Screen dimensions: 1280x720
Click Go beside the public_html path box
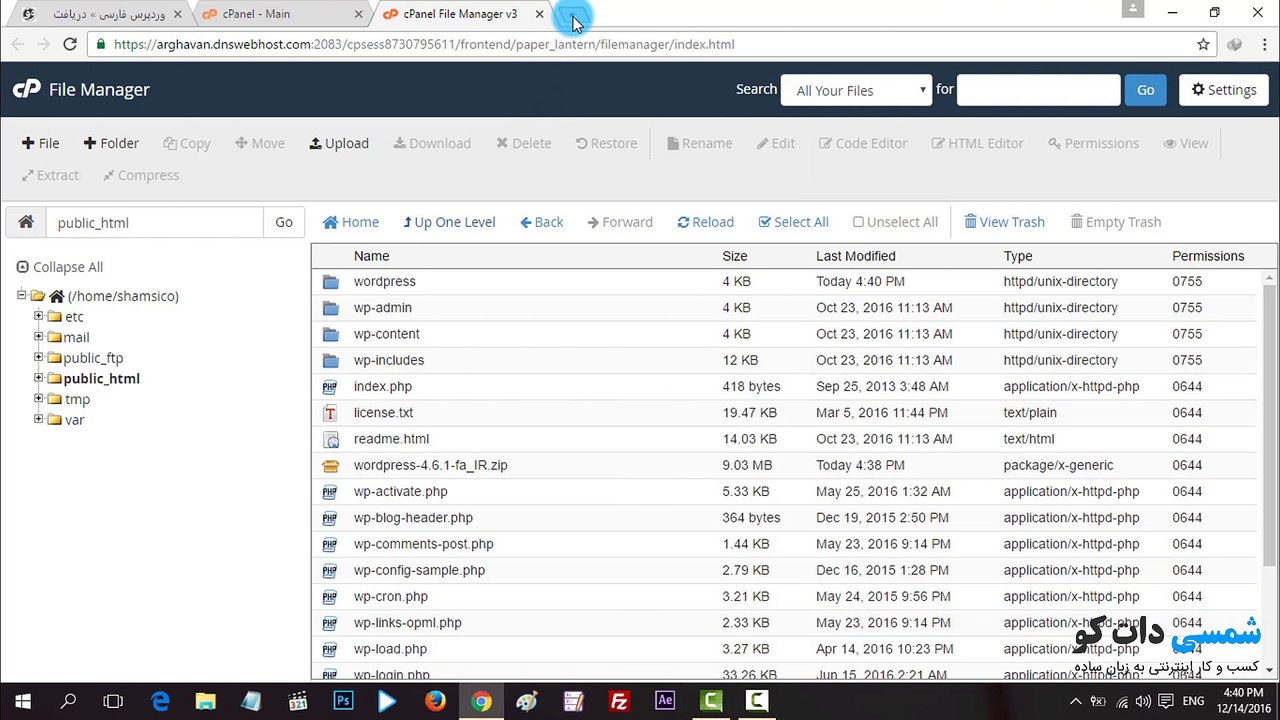pyautogui.click(x=284, y=222)
